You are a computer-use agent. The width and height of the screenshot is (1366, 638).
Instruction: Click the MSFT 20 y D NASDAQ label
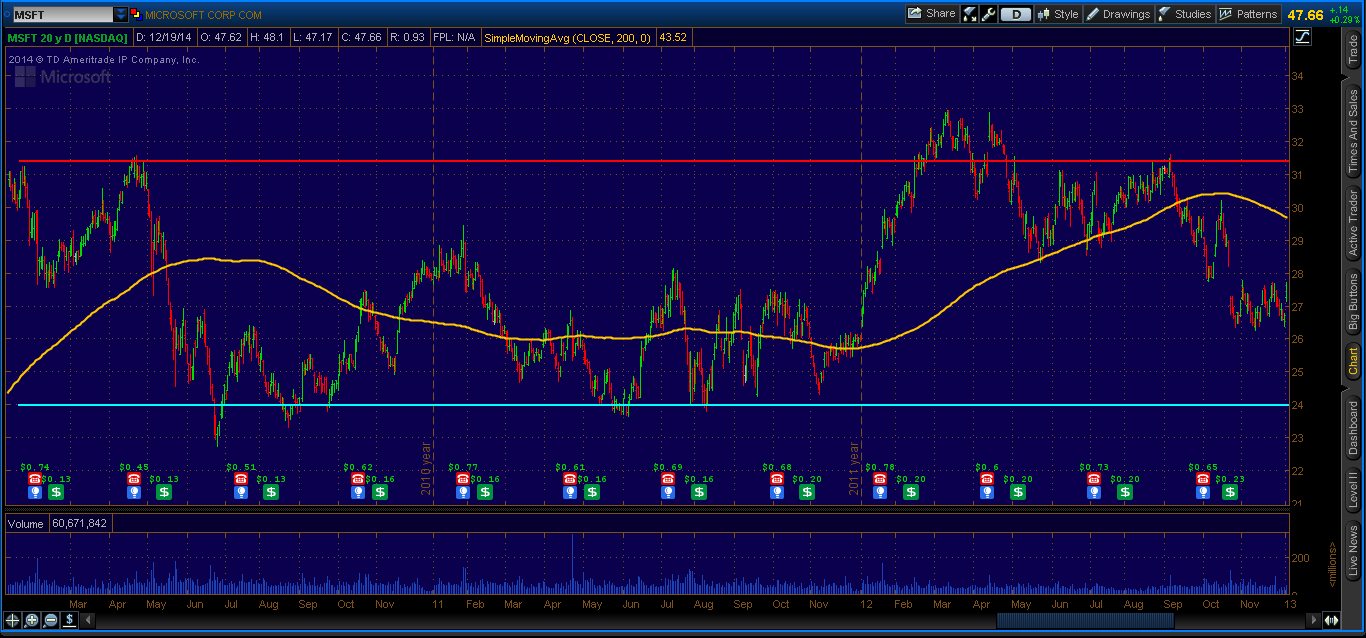point(68,37)
